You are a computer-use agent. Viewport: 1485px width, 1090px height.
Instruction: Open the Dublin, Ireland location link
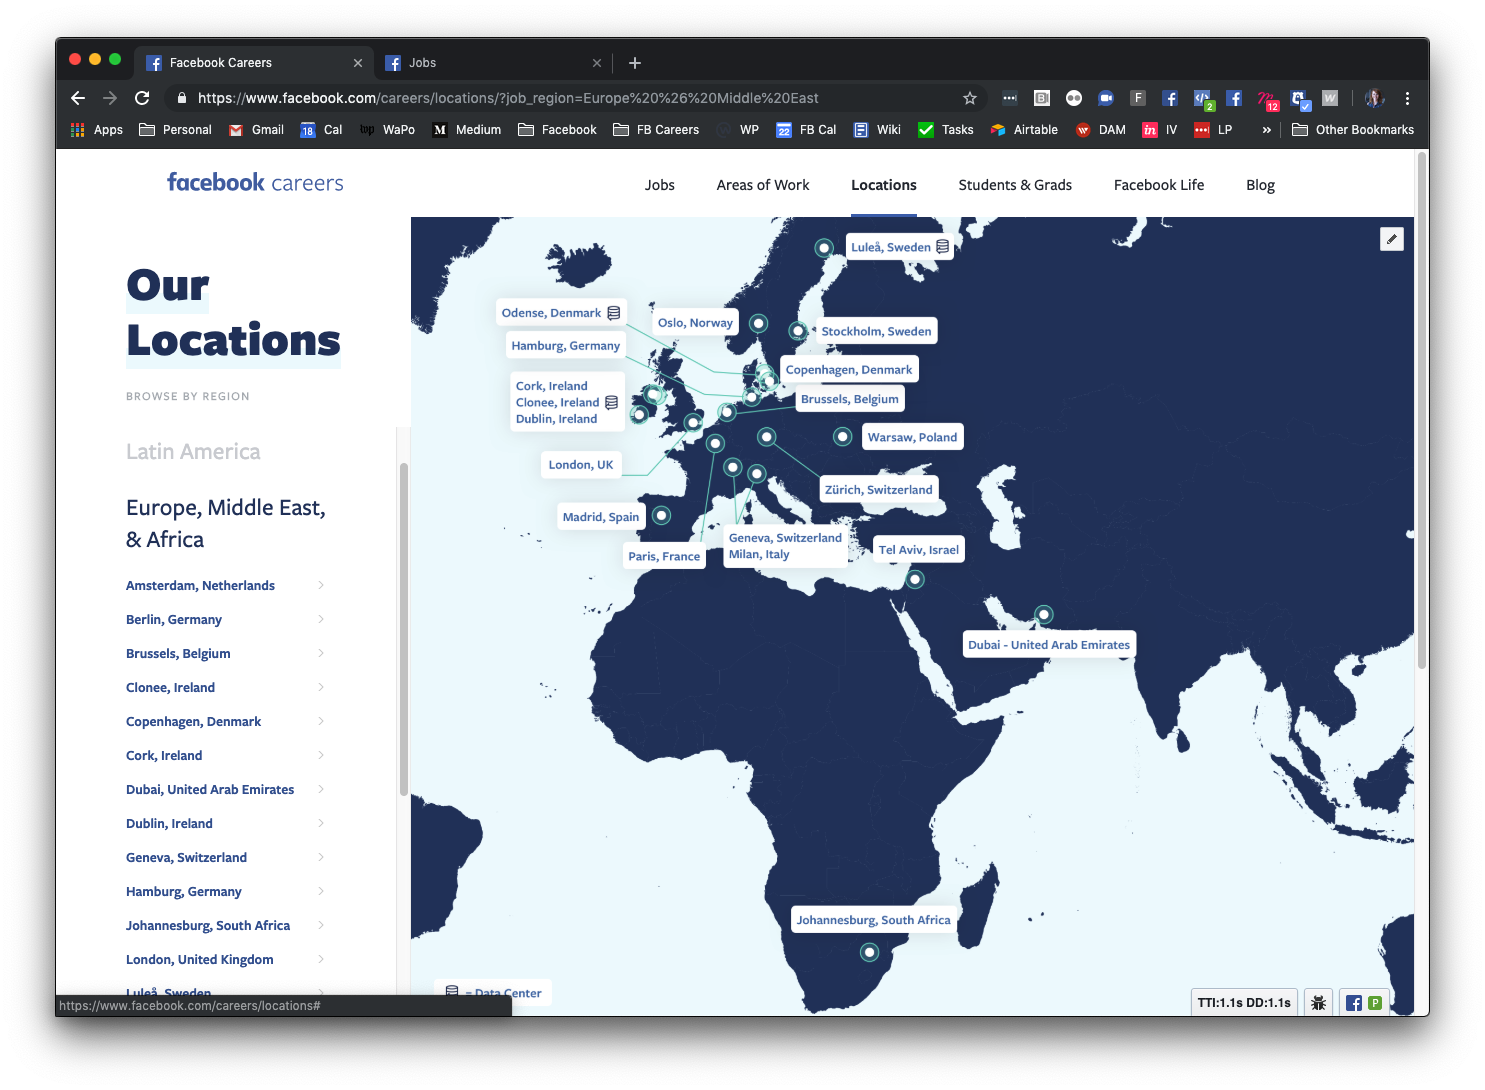click(169, 823)
